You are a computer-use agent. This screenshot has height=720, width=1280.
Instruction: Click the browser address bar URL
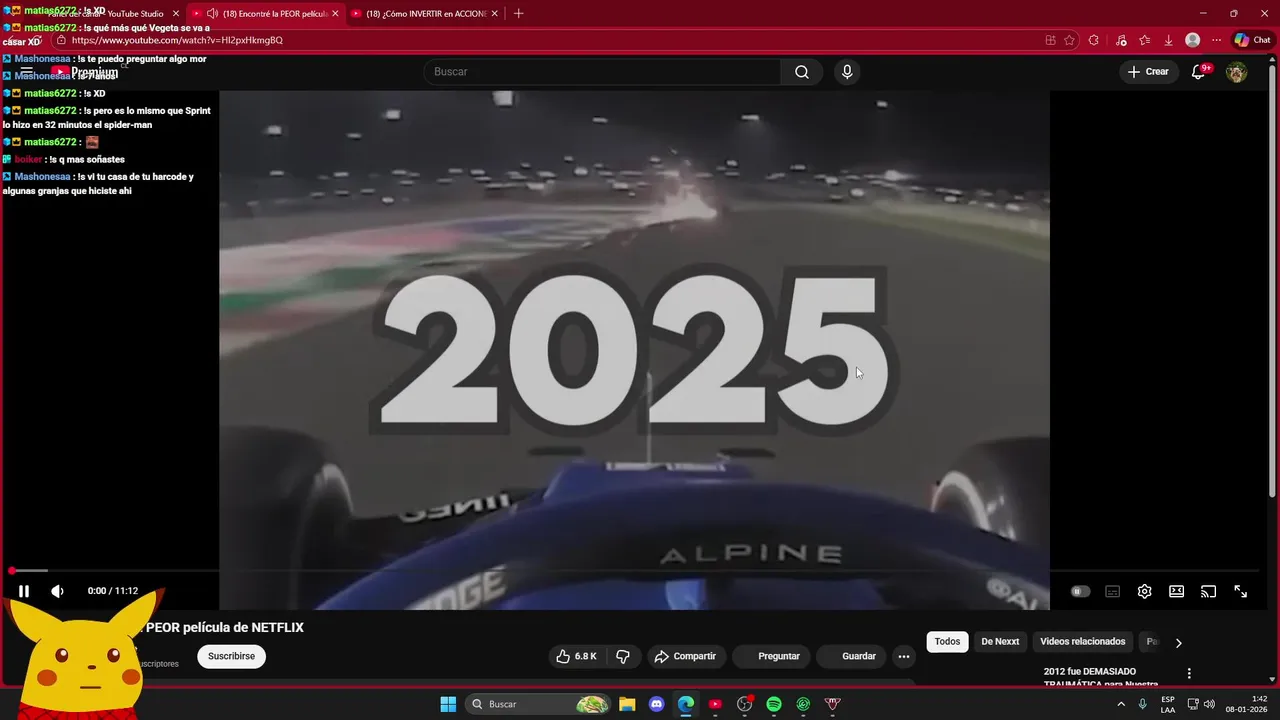[177, 40]
